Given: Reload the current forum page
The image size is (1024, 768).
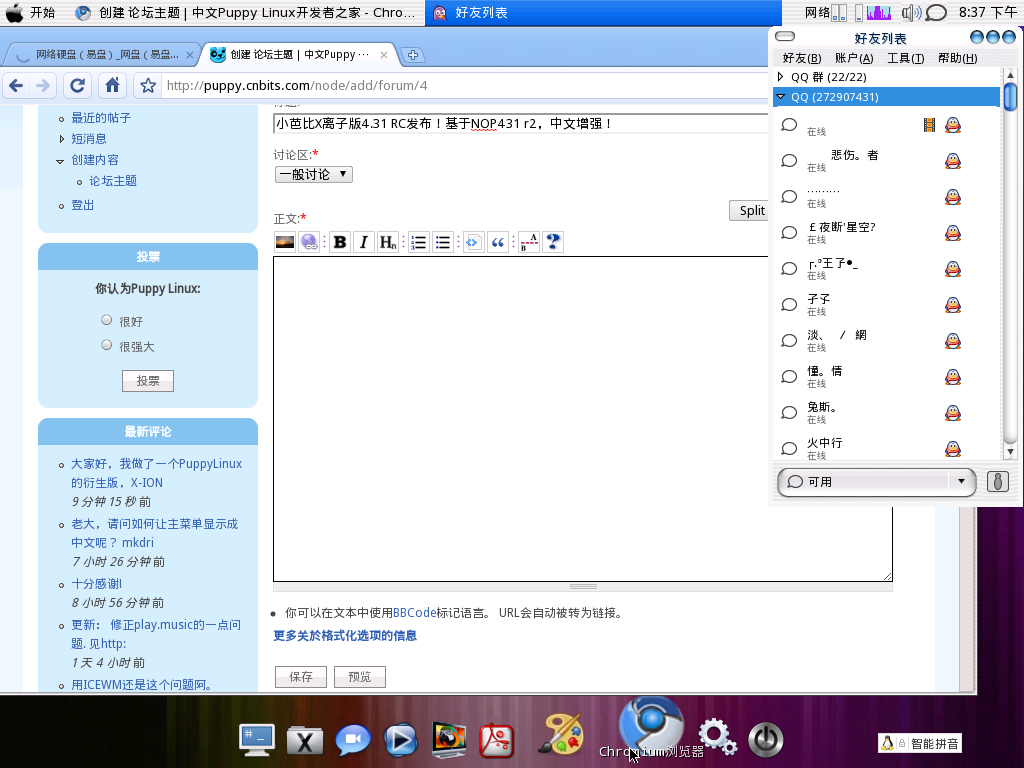Looking at the screenshot, I should click(x=78, y=86).
